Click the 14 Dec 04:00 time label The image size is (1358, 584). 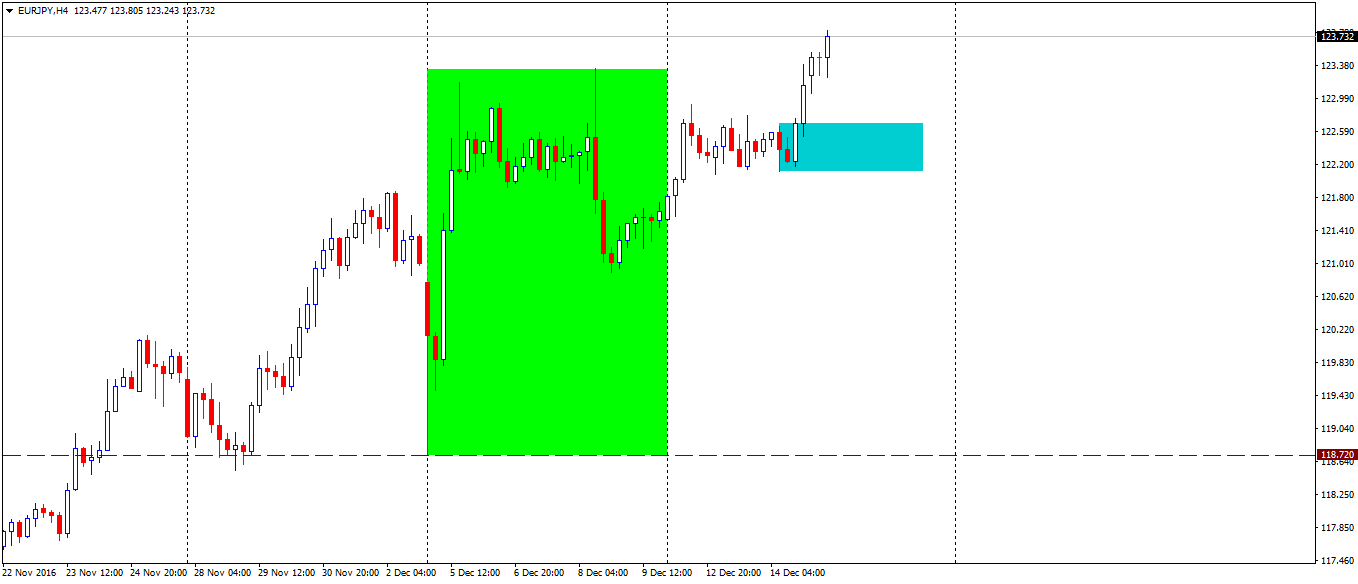pyautogui.click(x=798, y=573)
